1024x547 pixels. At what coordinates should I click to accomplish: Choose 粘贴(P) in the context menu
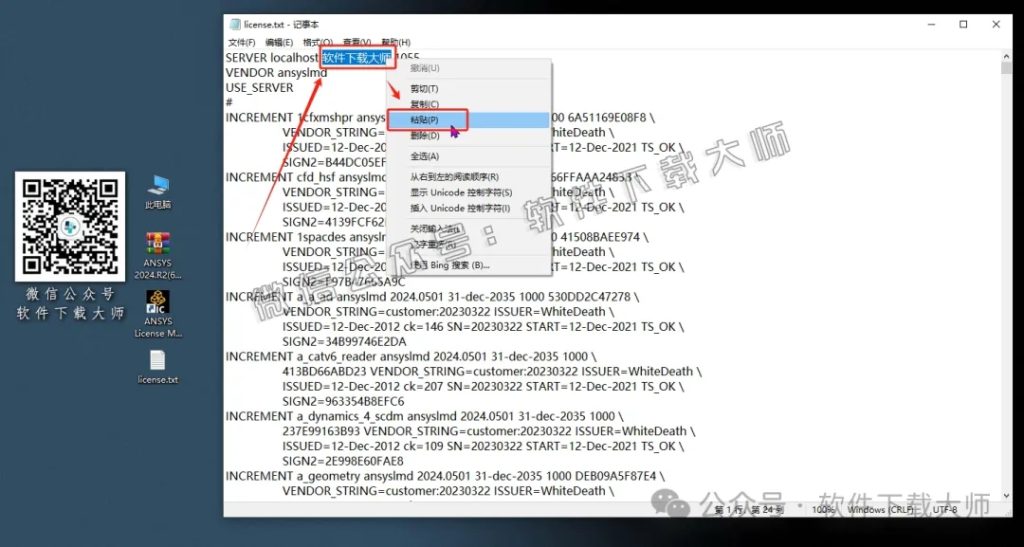[469, 120]
